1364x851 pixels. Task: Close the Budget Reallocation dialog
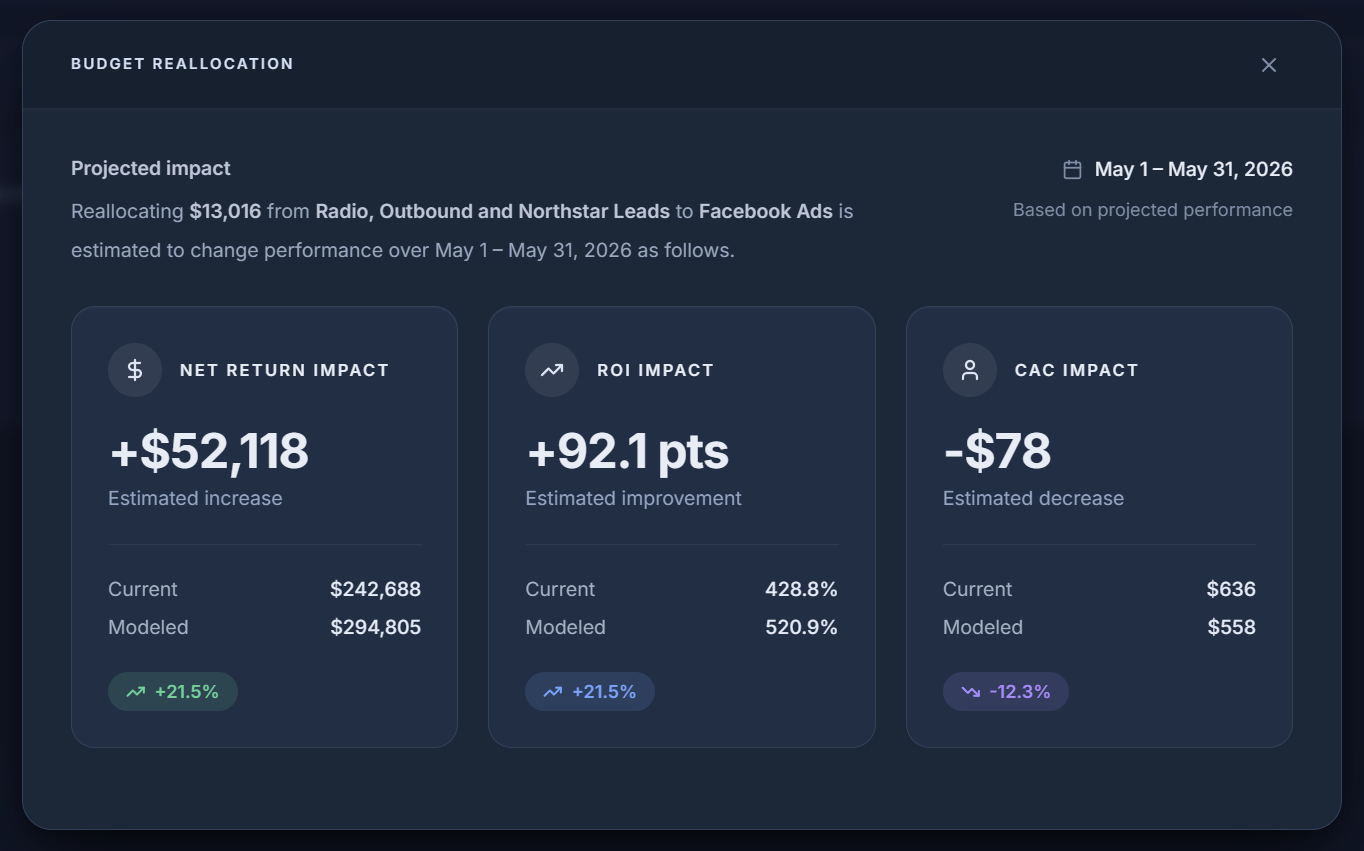click(x=1269, y=65)
